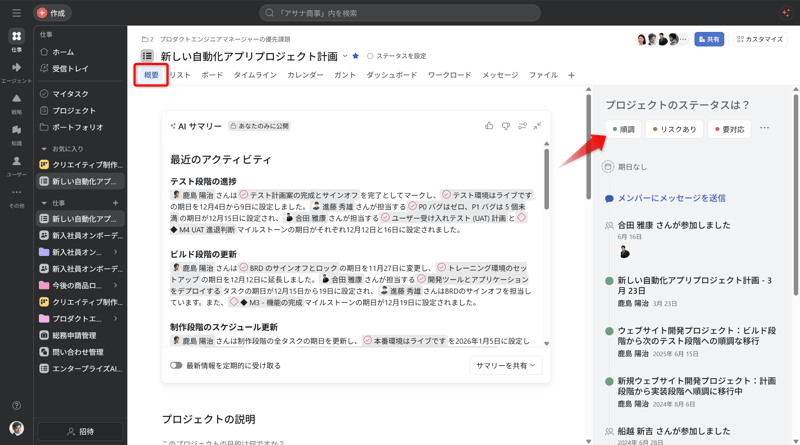Screen dimensions: 800x445
Task: Click thumbs up on AI サマリー
Action: point(489,126)
